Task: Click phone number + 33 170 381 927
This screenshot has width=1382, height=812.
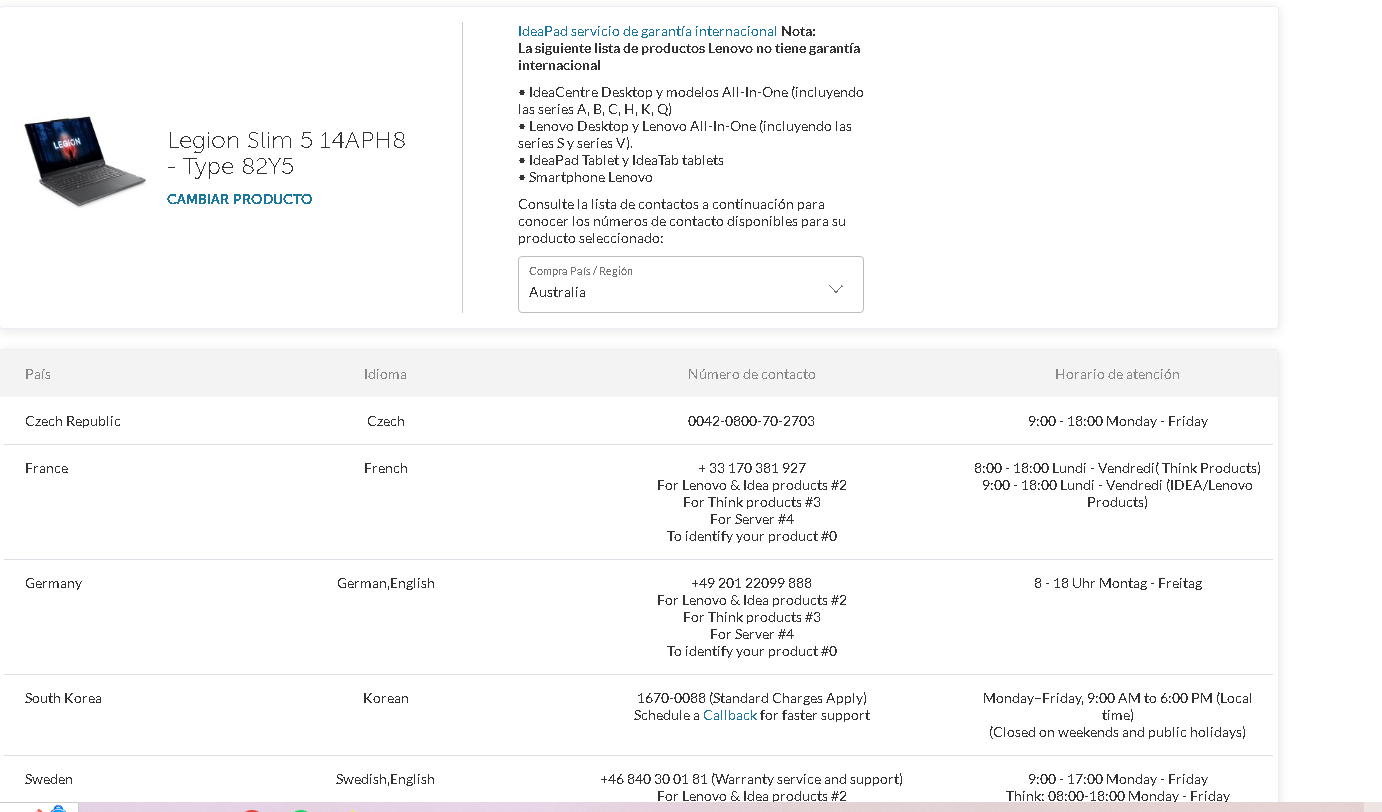Action: click(752, 468)
